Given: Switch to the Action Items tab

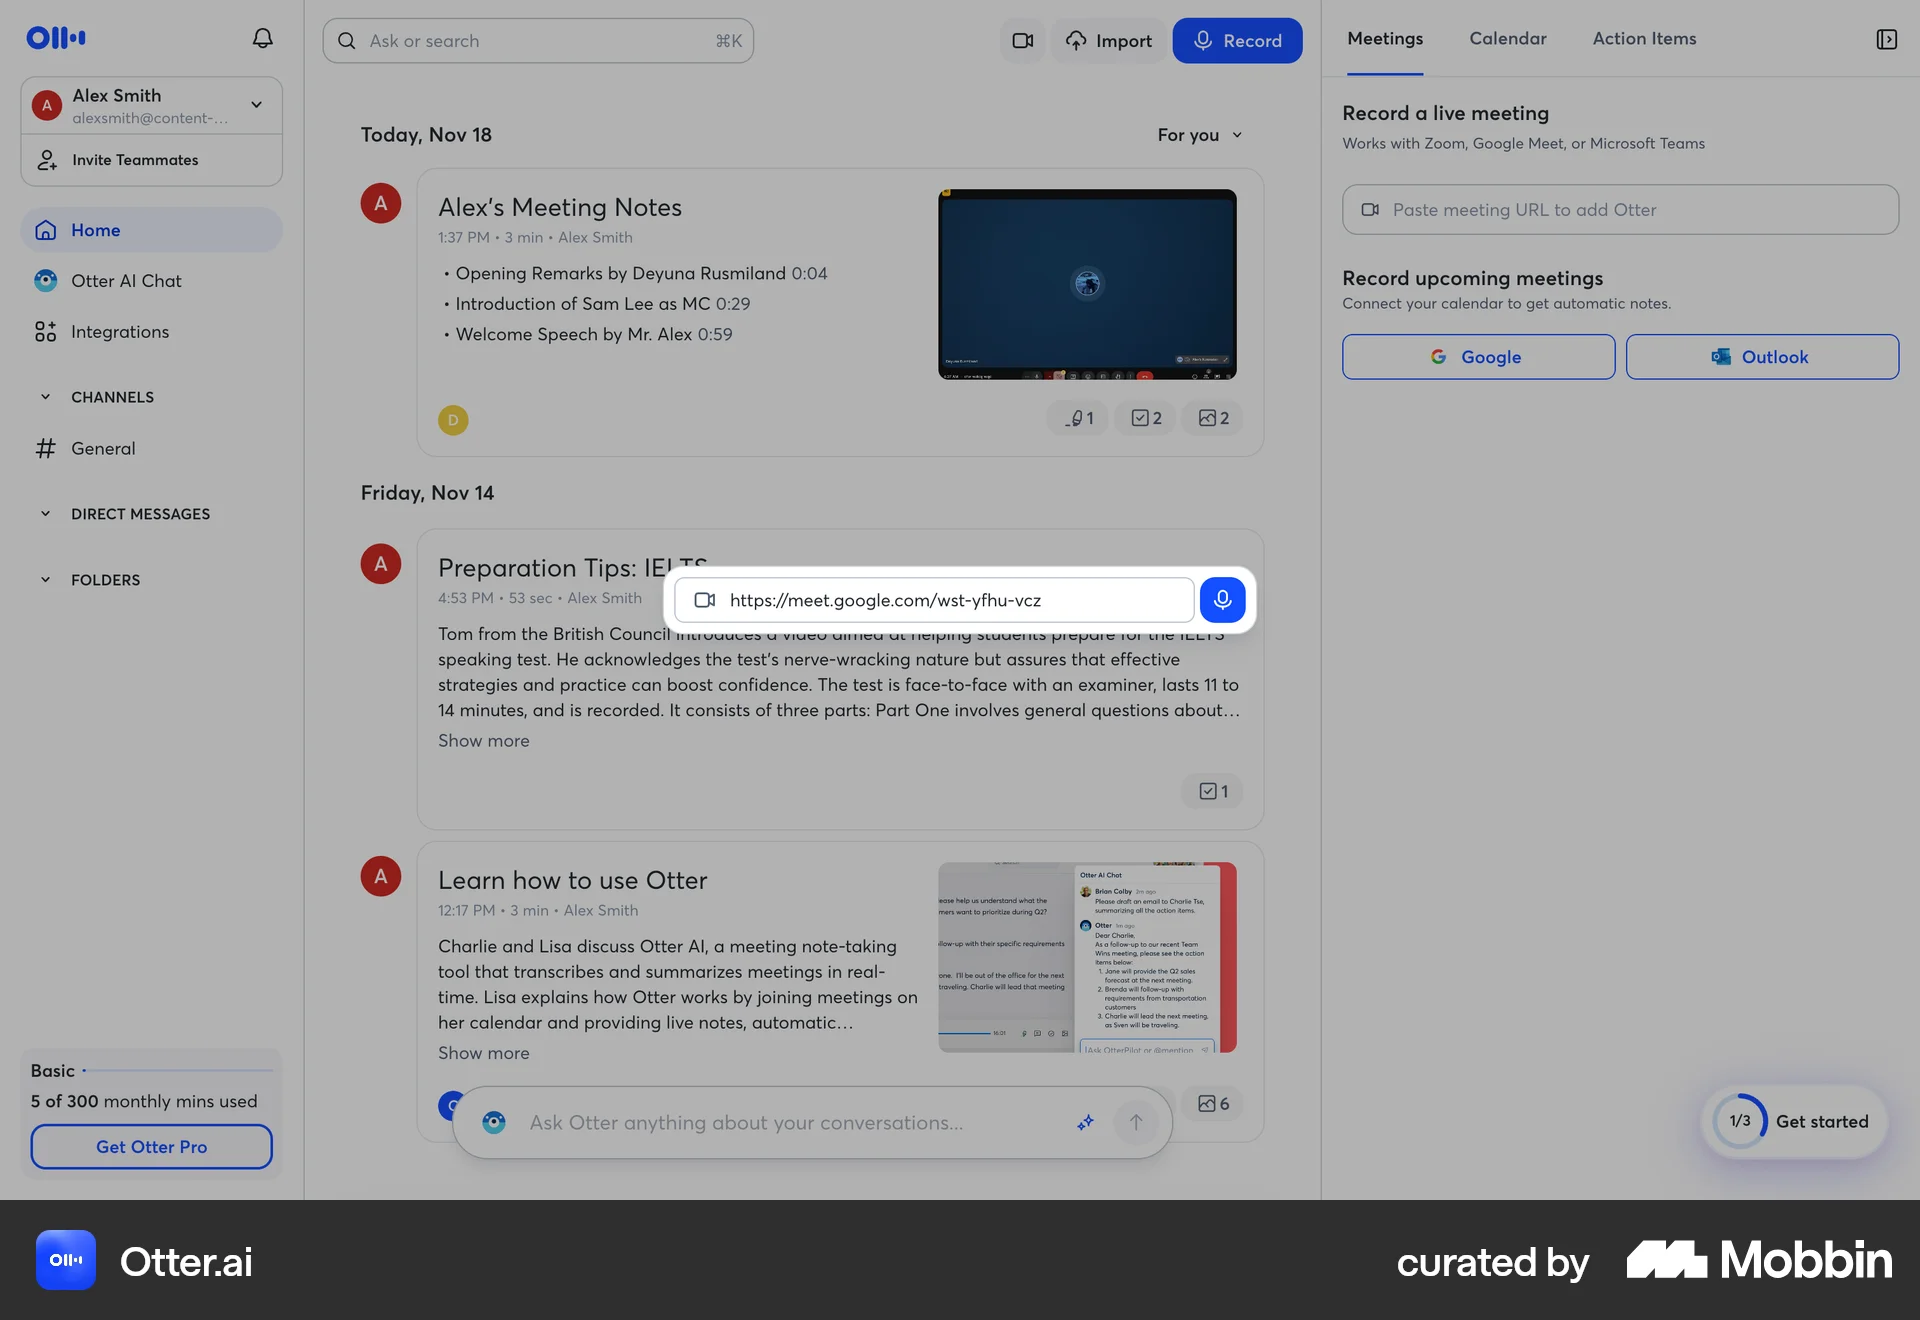Looking at the screenshot, I should pyautogui.click(x=1644, y=39).
